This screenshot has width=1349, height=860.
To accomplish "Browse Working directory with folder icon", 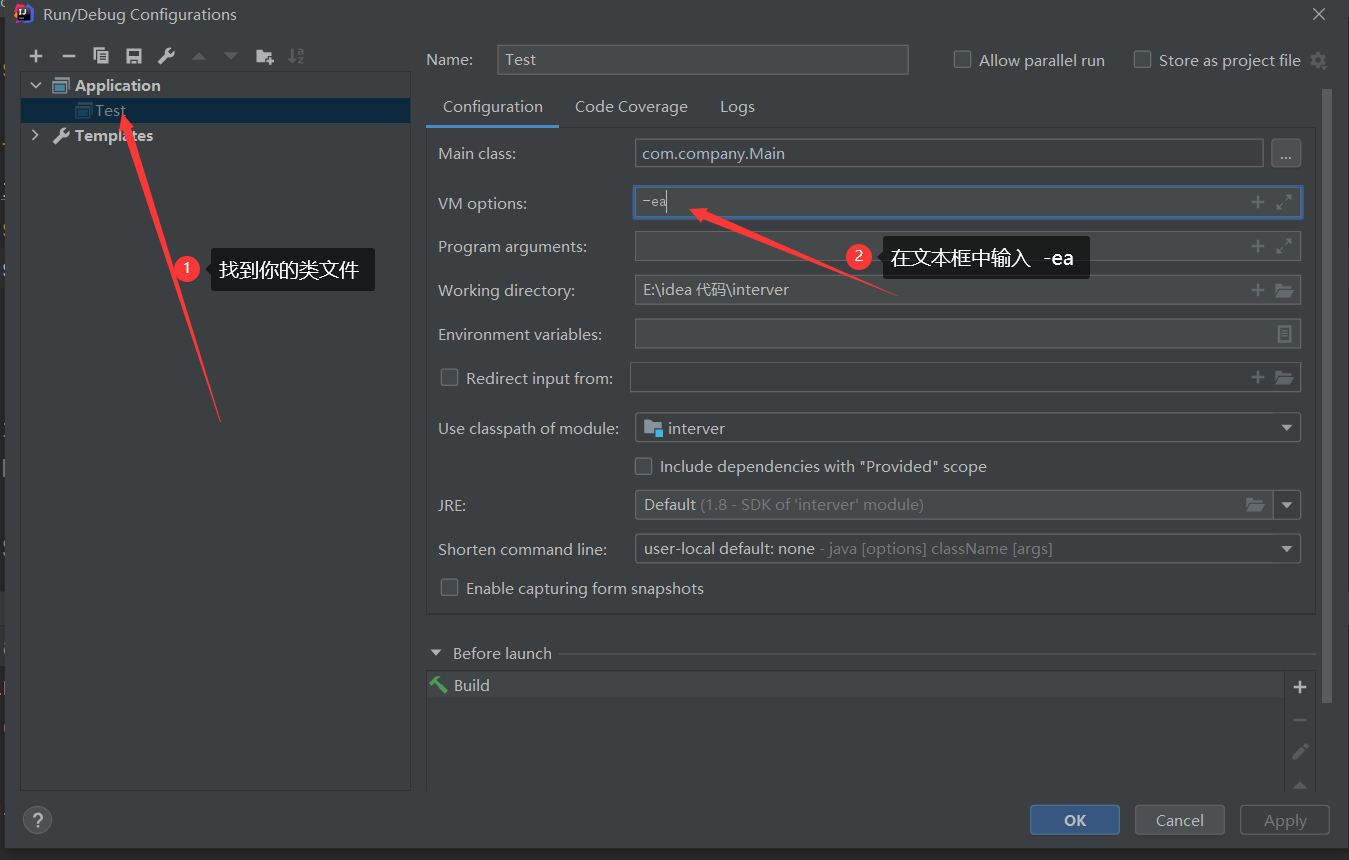I will 1286,290.
